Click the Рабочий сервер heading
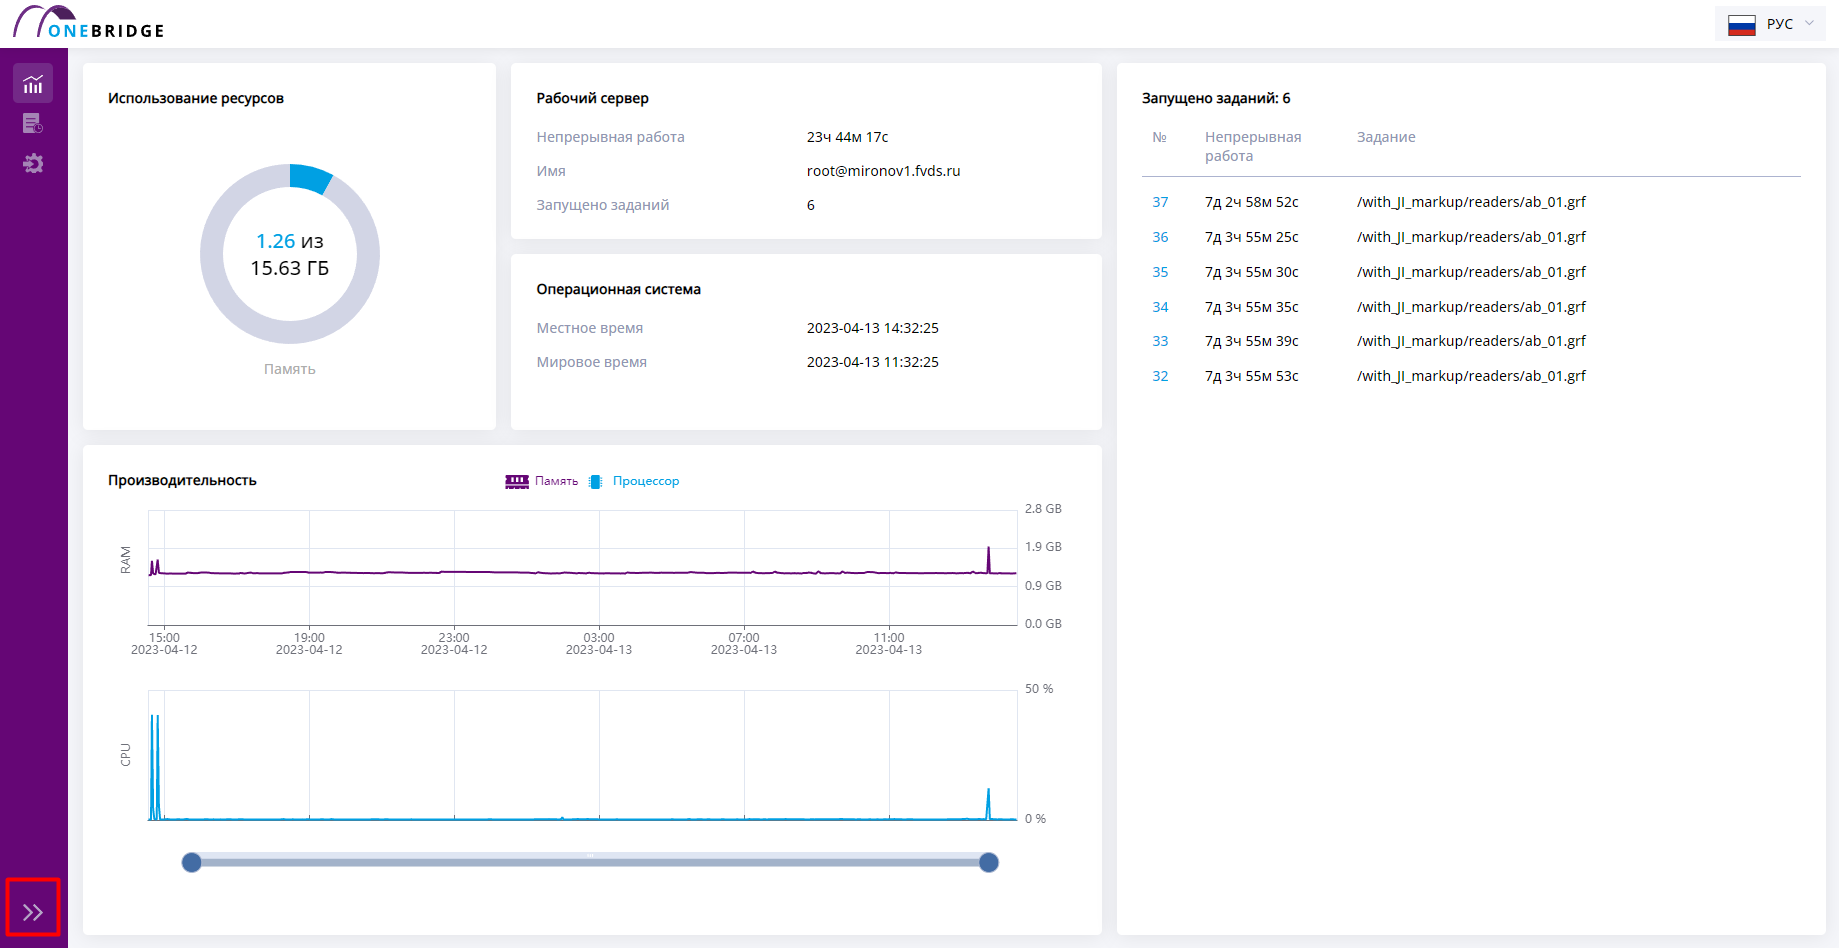This screenshot has height=948, width=1839. pyautogui.click(x=593, y=98)
